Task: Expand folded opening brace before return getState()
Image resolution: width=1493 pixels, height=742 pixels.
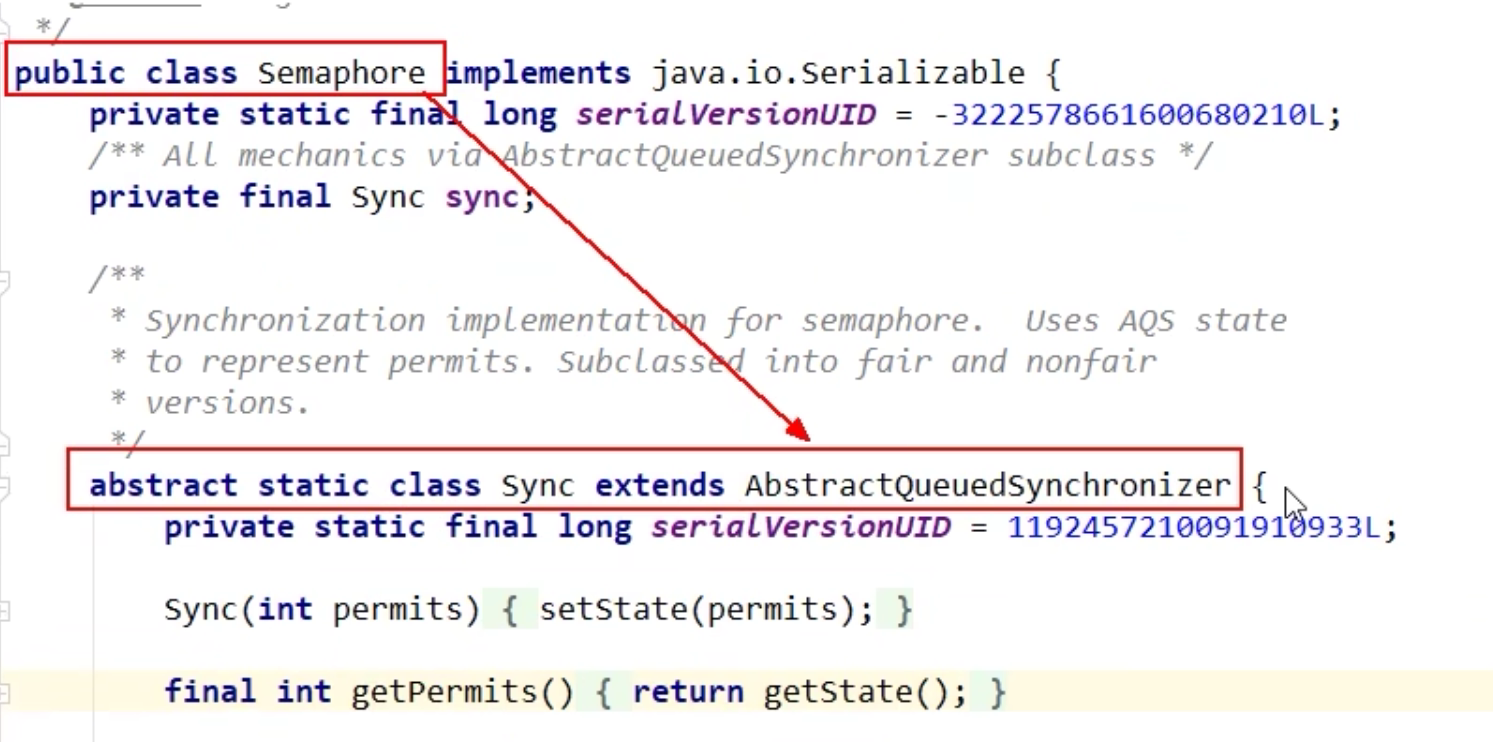Action: pyautogui.click(x=603, y=692)
